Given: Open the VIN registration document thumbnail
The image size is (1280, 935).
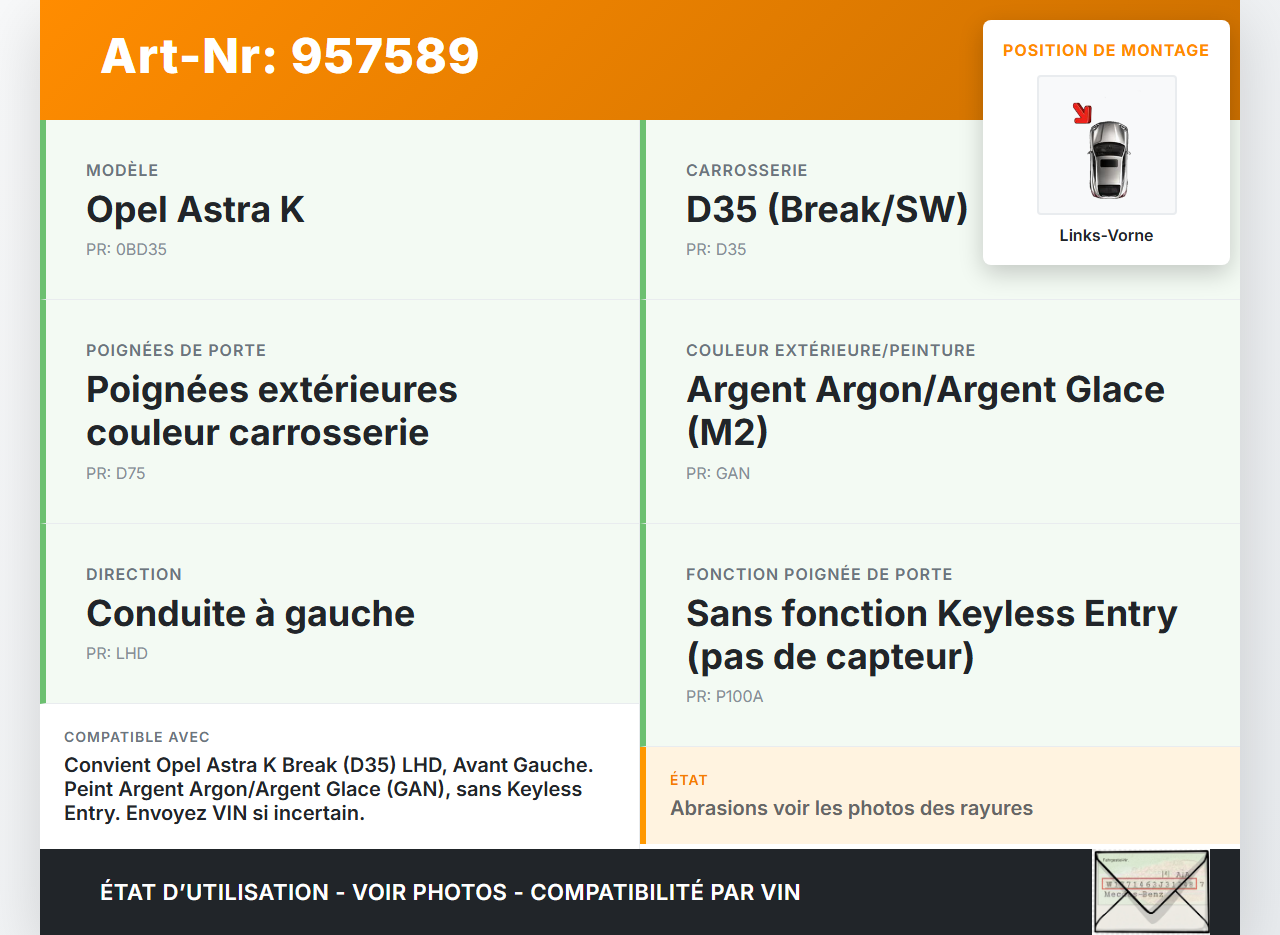Looking at the screenshot, I should [1150, 891].
